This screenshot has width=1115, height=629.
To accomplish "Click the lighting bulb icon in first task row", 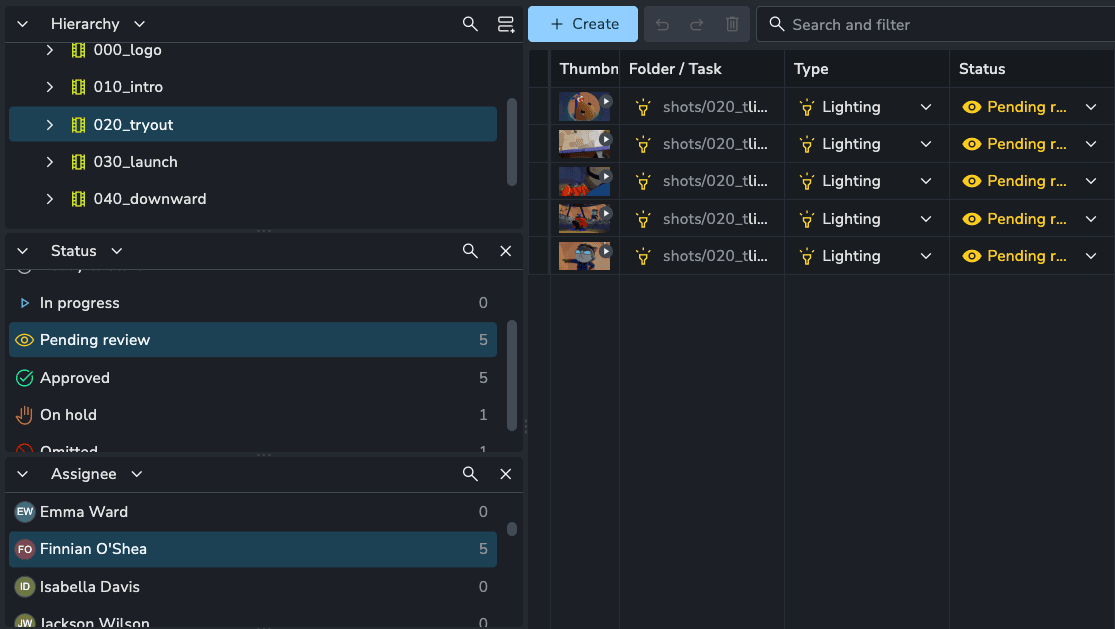I will click(643, 107).
